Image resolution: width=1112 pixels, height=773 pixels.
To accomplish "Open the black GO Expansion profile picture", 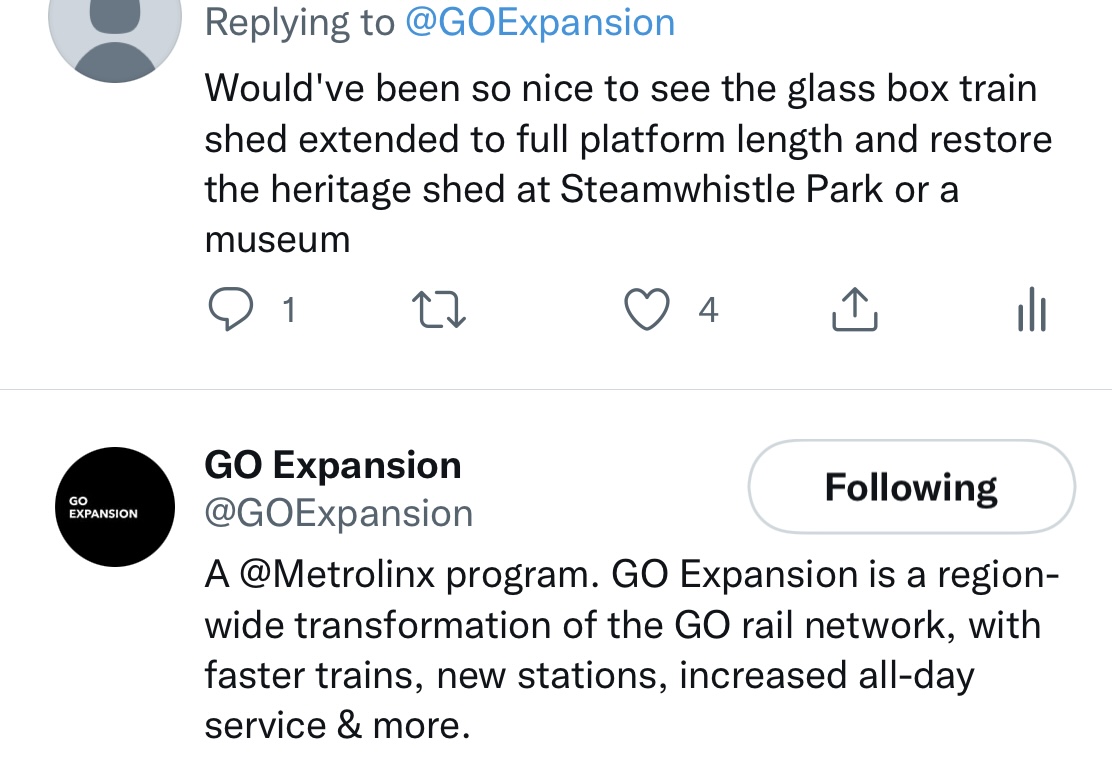I will 115,507.
